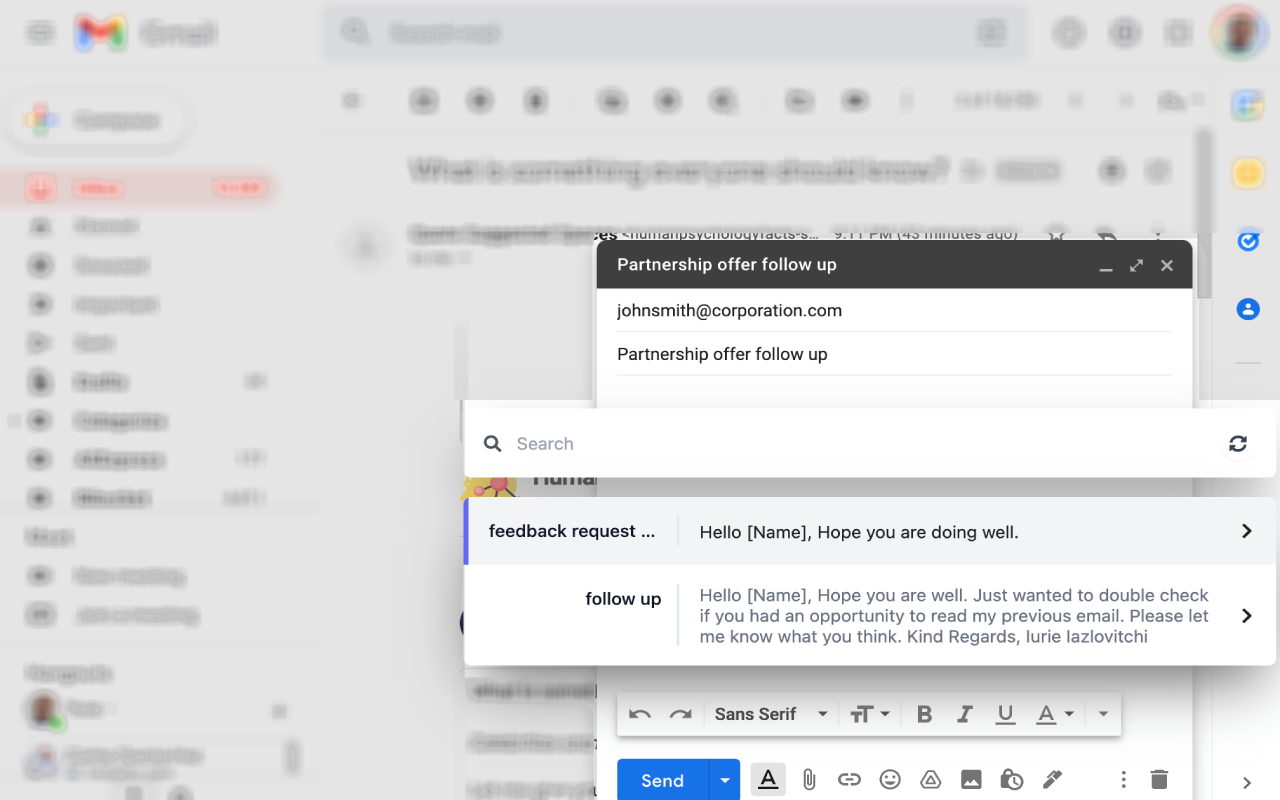Insert a link using the chain icon
This screenshot has height=800, width=1280.
pos(849,780)
